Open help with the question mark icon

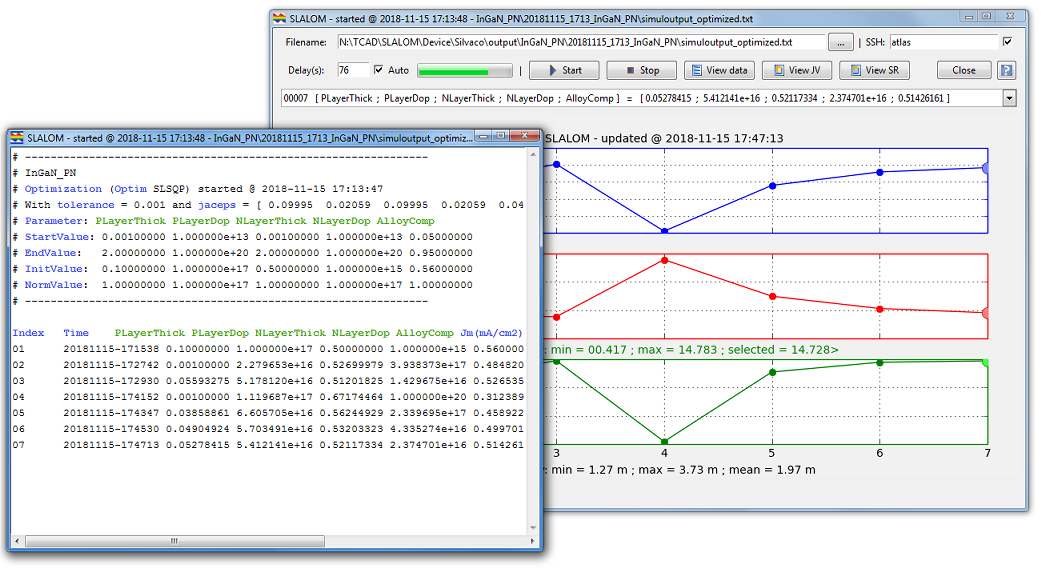(x=1007, y=70)
